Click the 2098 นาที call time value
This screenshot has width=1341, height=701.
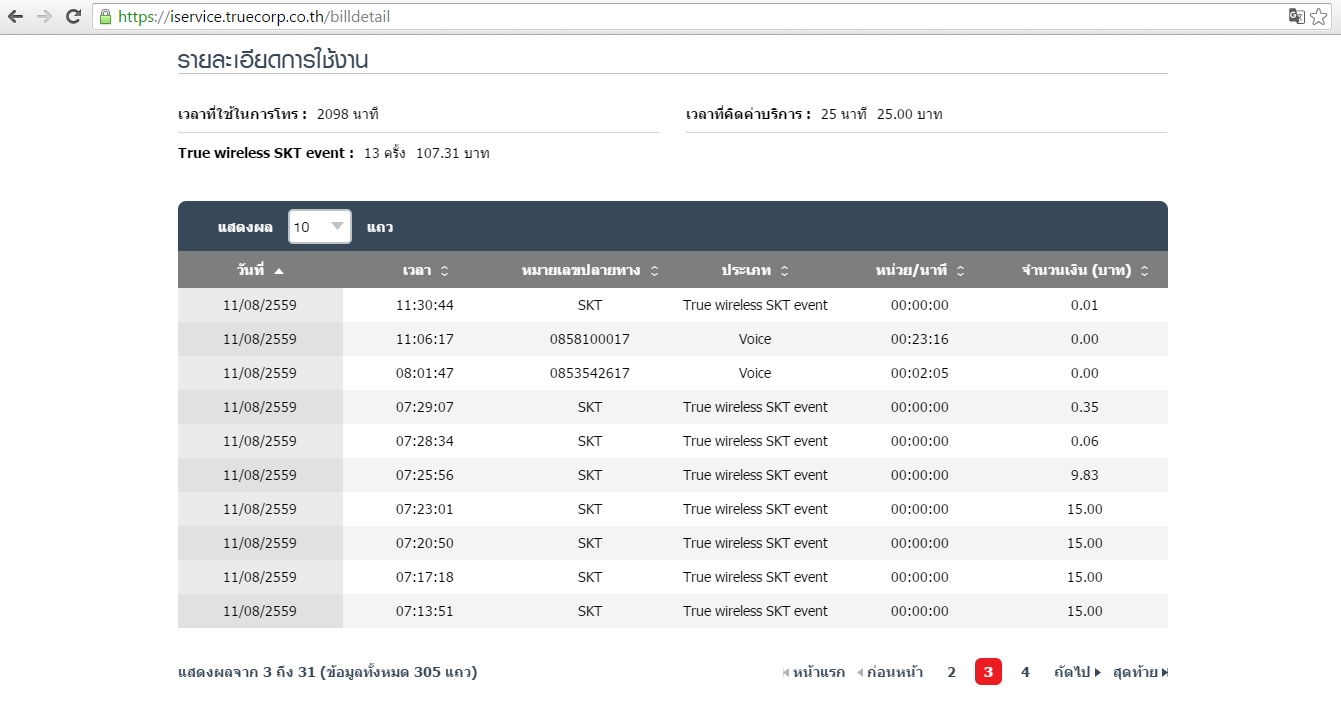coord(348,114)
